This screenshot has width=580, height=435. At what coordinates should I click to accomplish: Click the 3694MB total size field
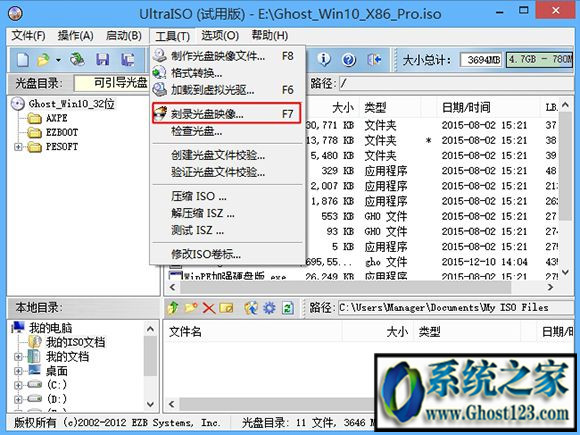480,60
